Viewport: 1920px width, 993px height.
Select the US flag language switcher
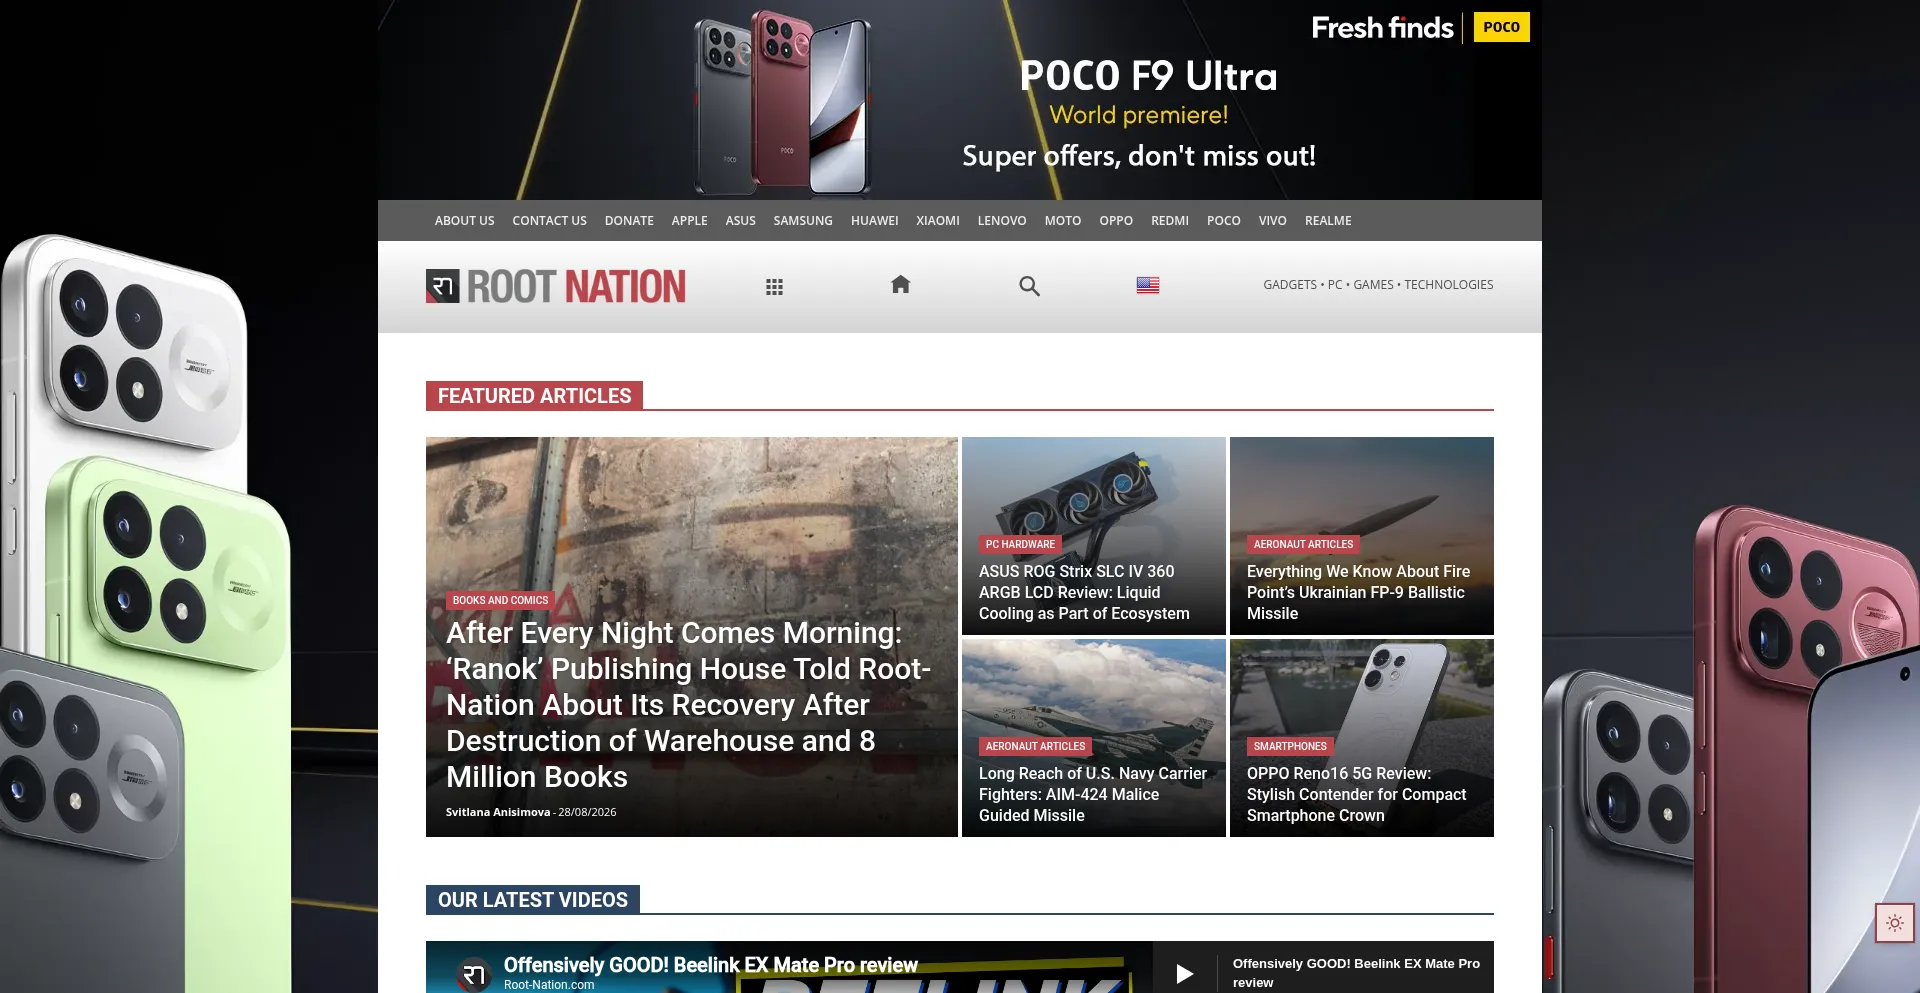pyautogui.click(x=1148, y=285)
